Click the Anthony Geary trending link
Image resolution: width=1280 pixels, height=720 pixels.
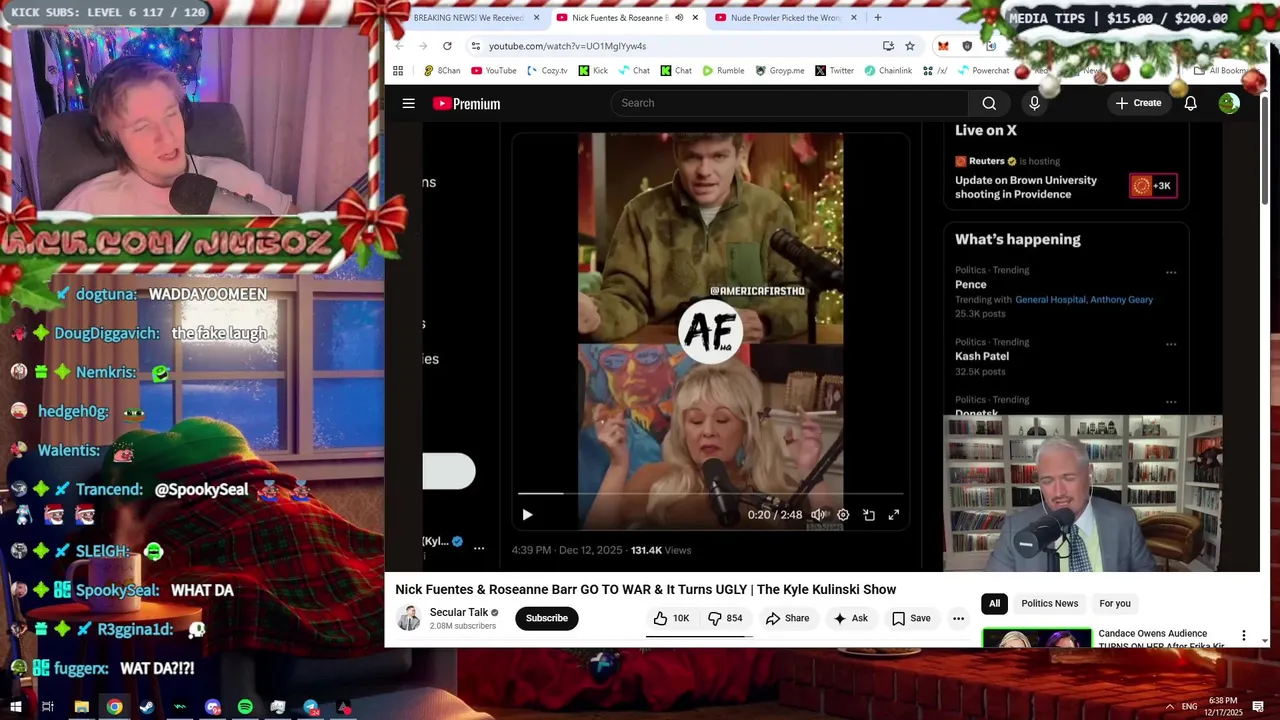coord(1121,299)
